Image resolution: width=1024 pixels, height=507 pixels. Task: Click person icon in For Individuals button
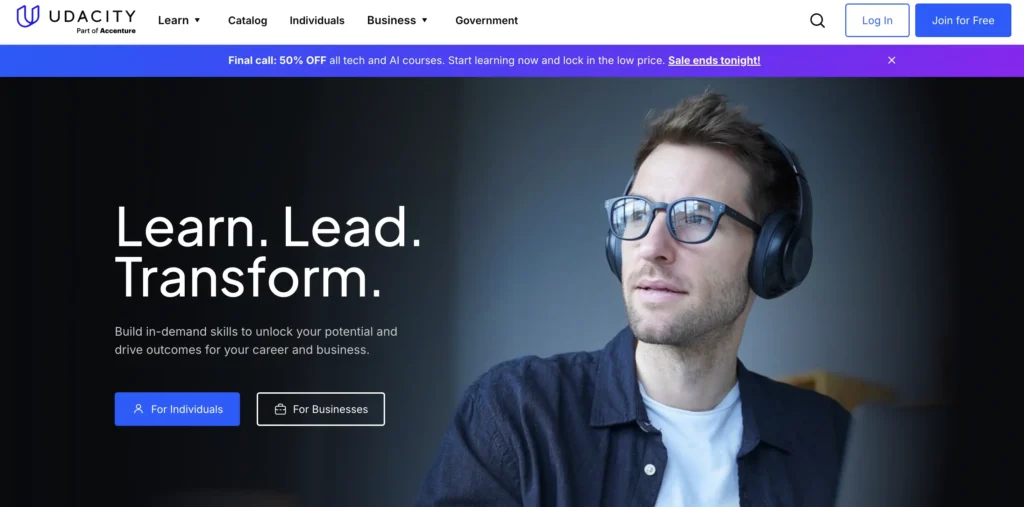pos(138,409)
